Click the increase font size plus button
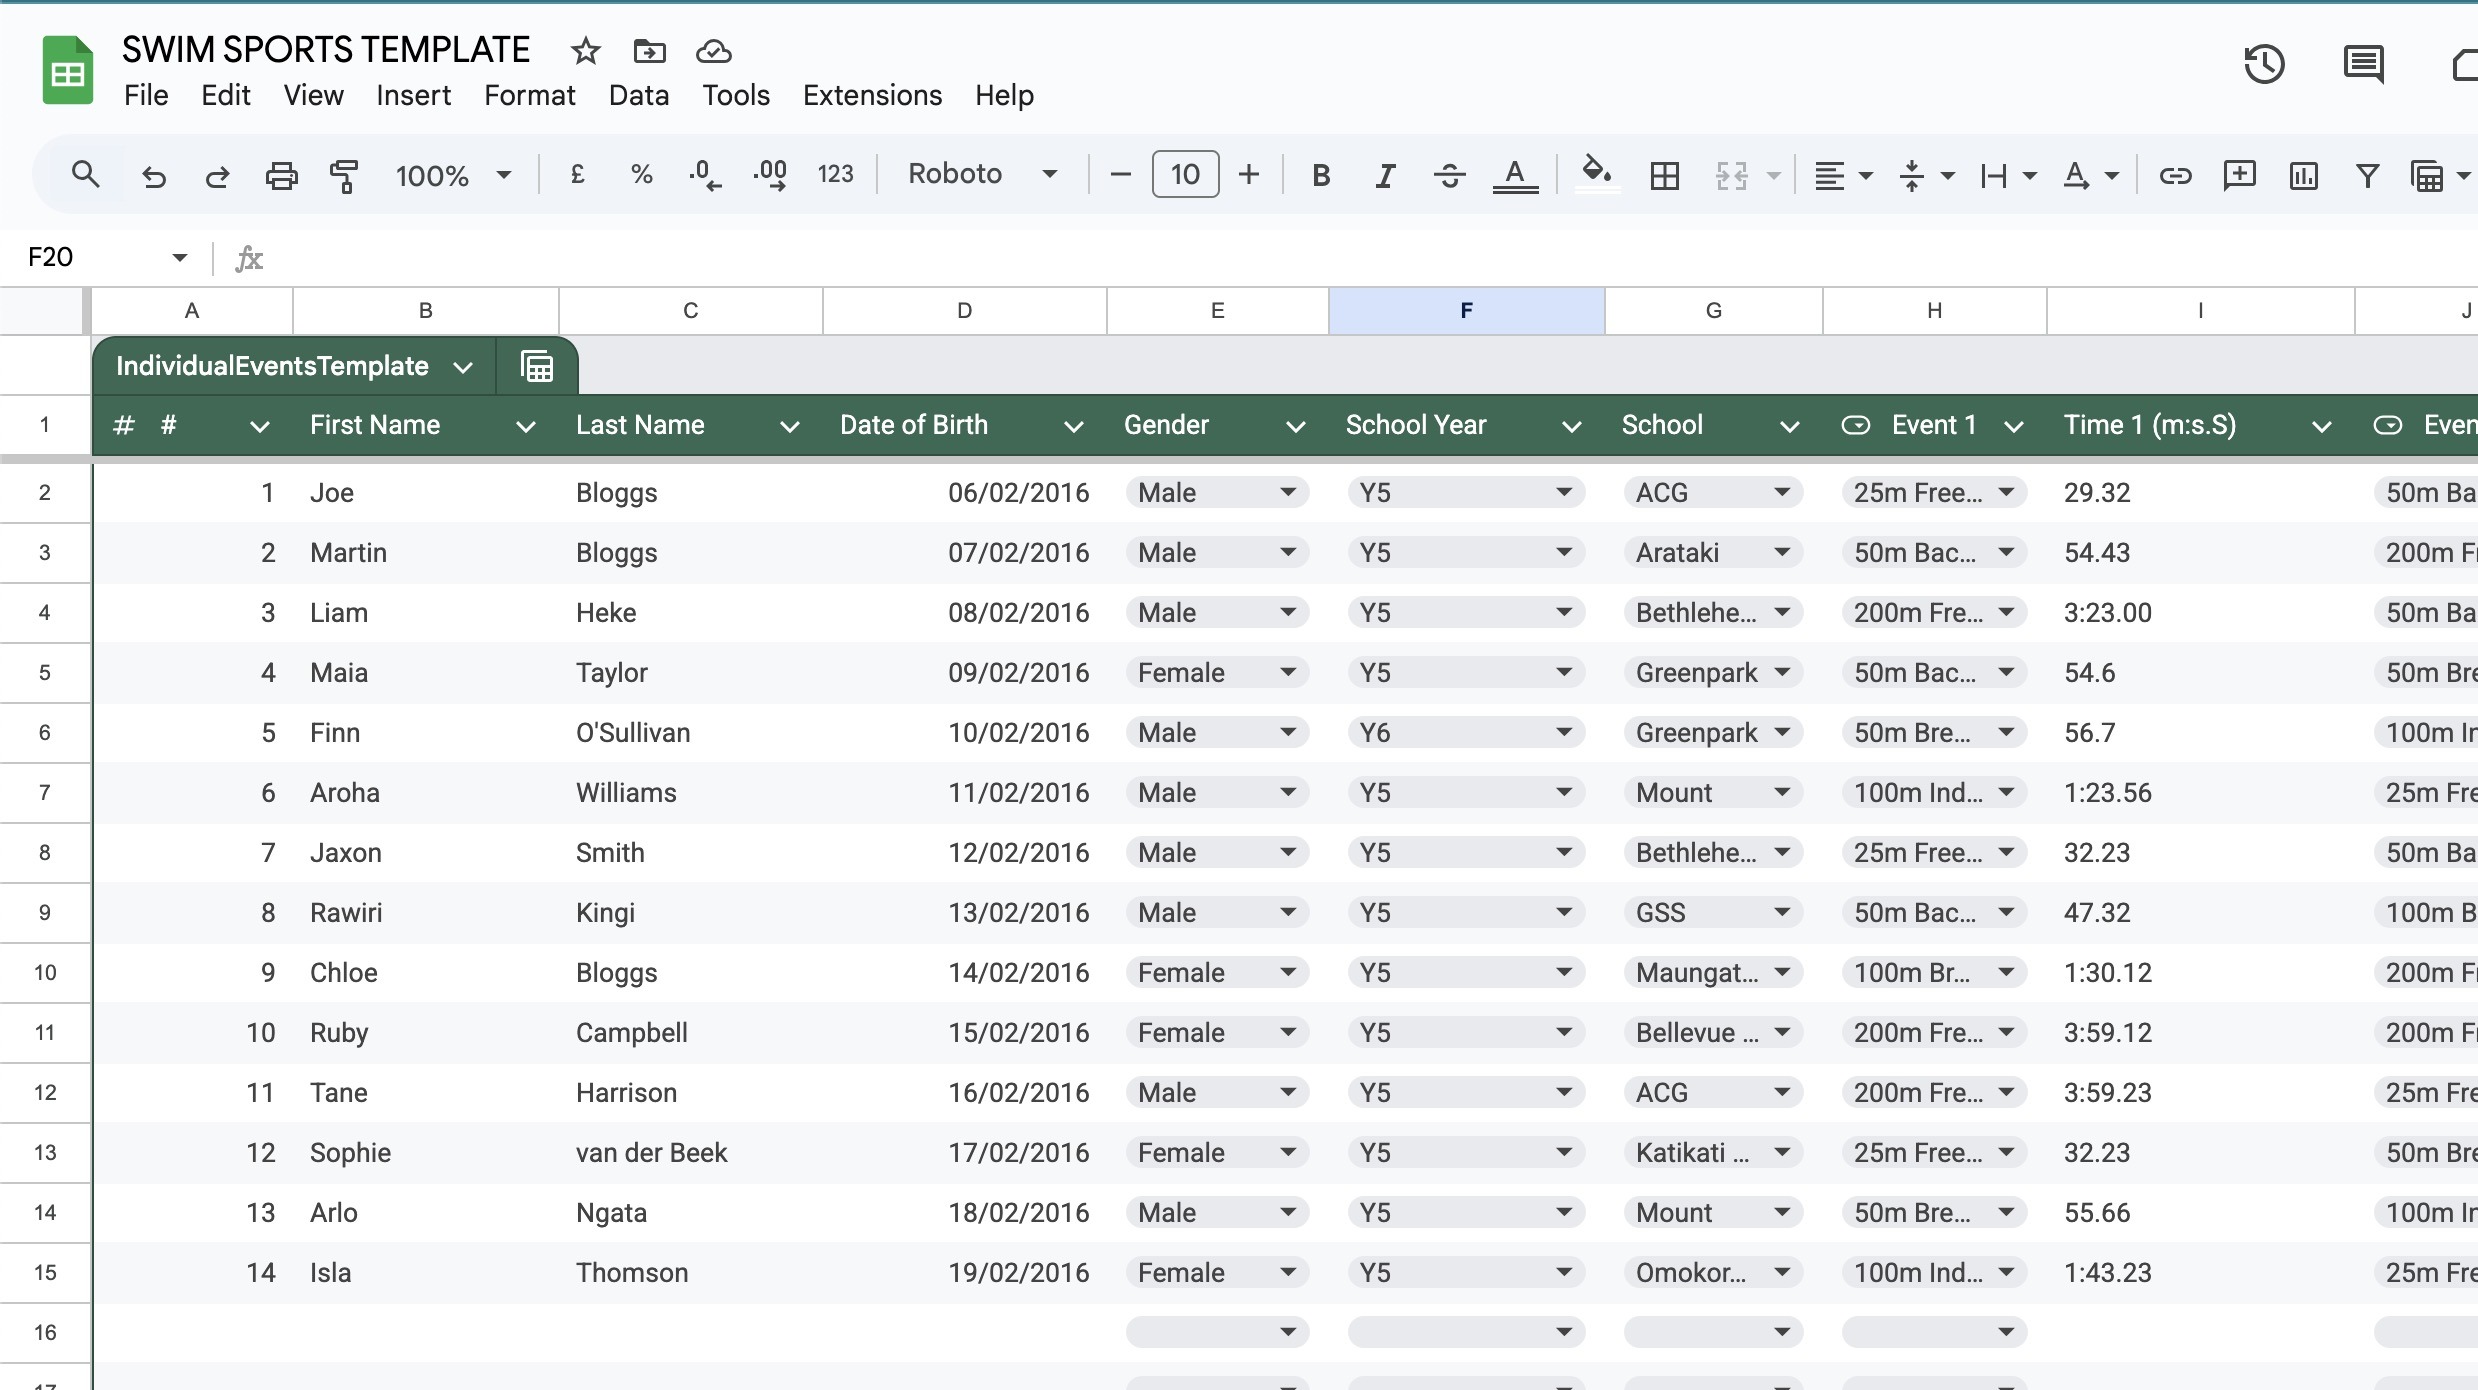This screenshot has width=2478, height=1390. (1248, 175)
